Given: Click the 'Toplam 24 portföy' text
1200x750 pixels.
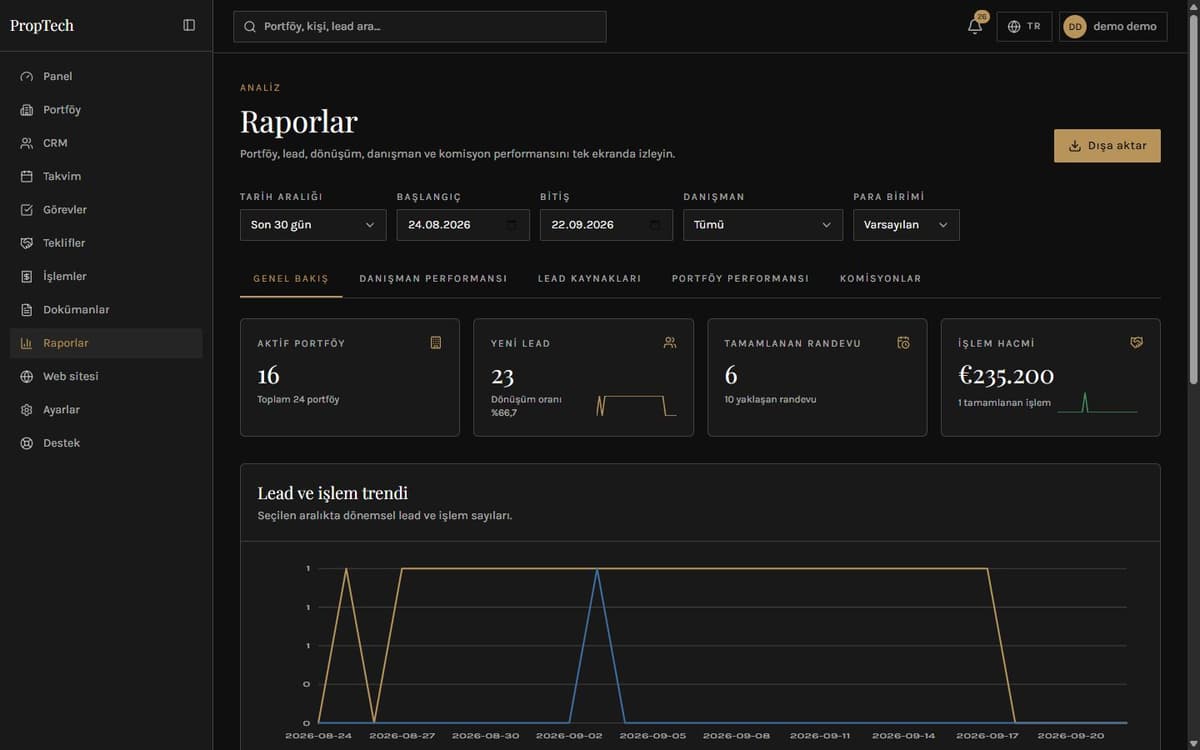Looking at the screenshot, I should point(298,400).
